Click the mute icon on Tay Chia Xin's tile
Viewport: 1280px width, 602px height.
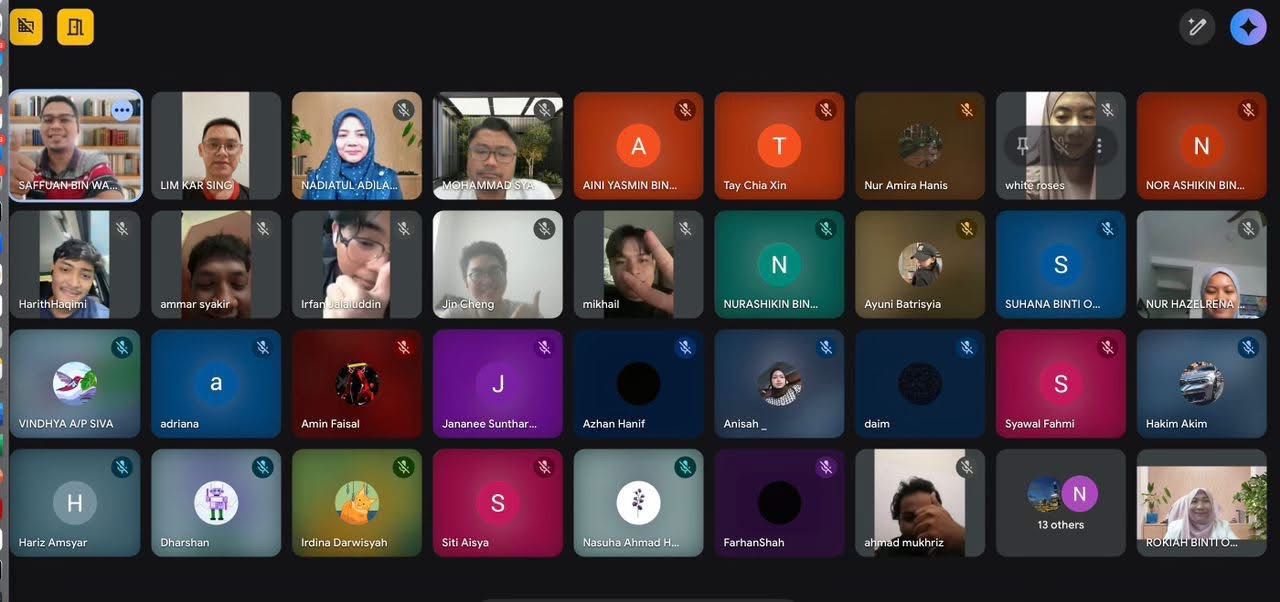[x=826, y=110]
